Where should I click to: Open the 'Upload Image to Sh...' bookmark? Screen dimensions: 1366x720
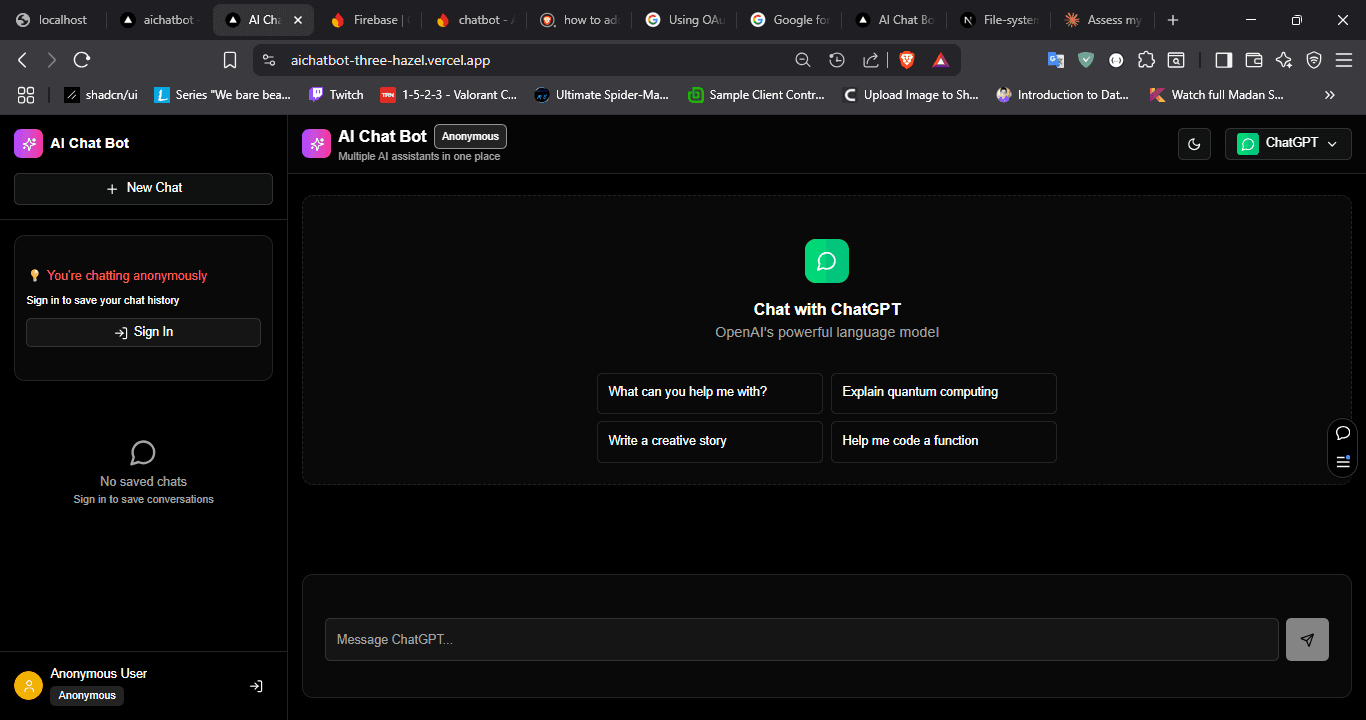click(x=911, y=95)
